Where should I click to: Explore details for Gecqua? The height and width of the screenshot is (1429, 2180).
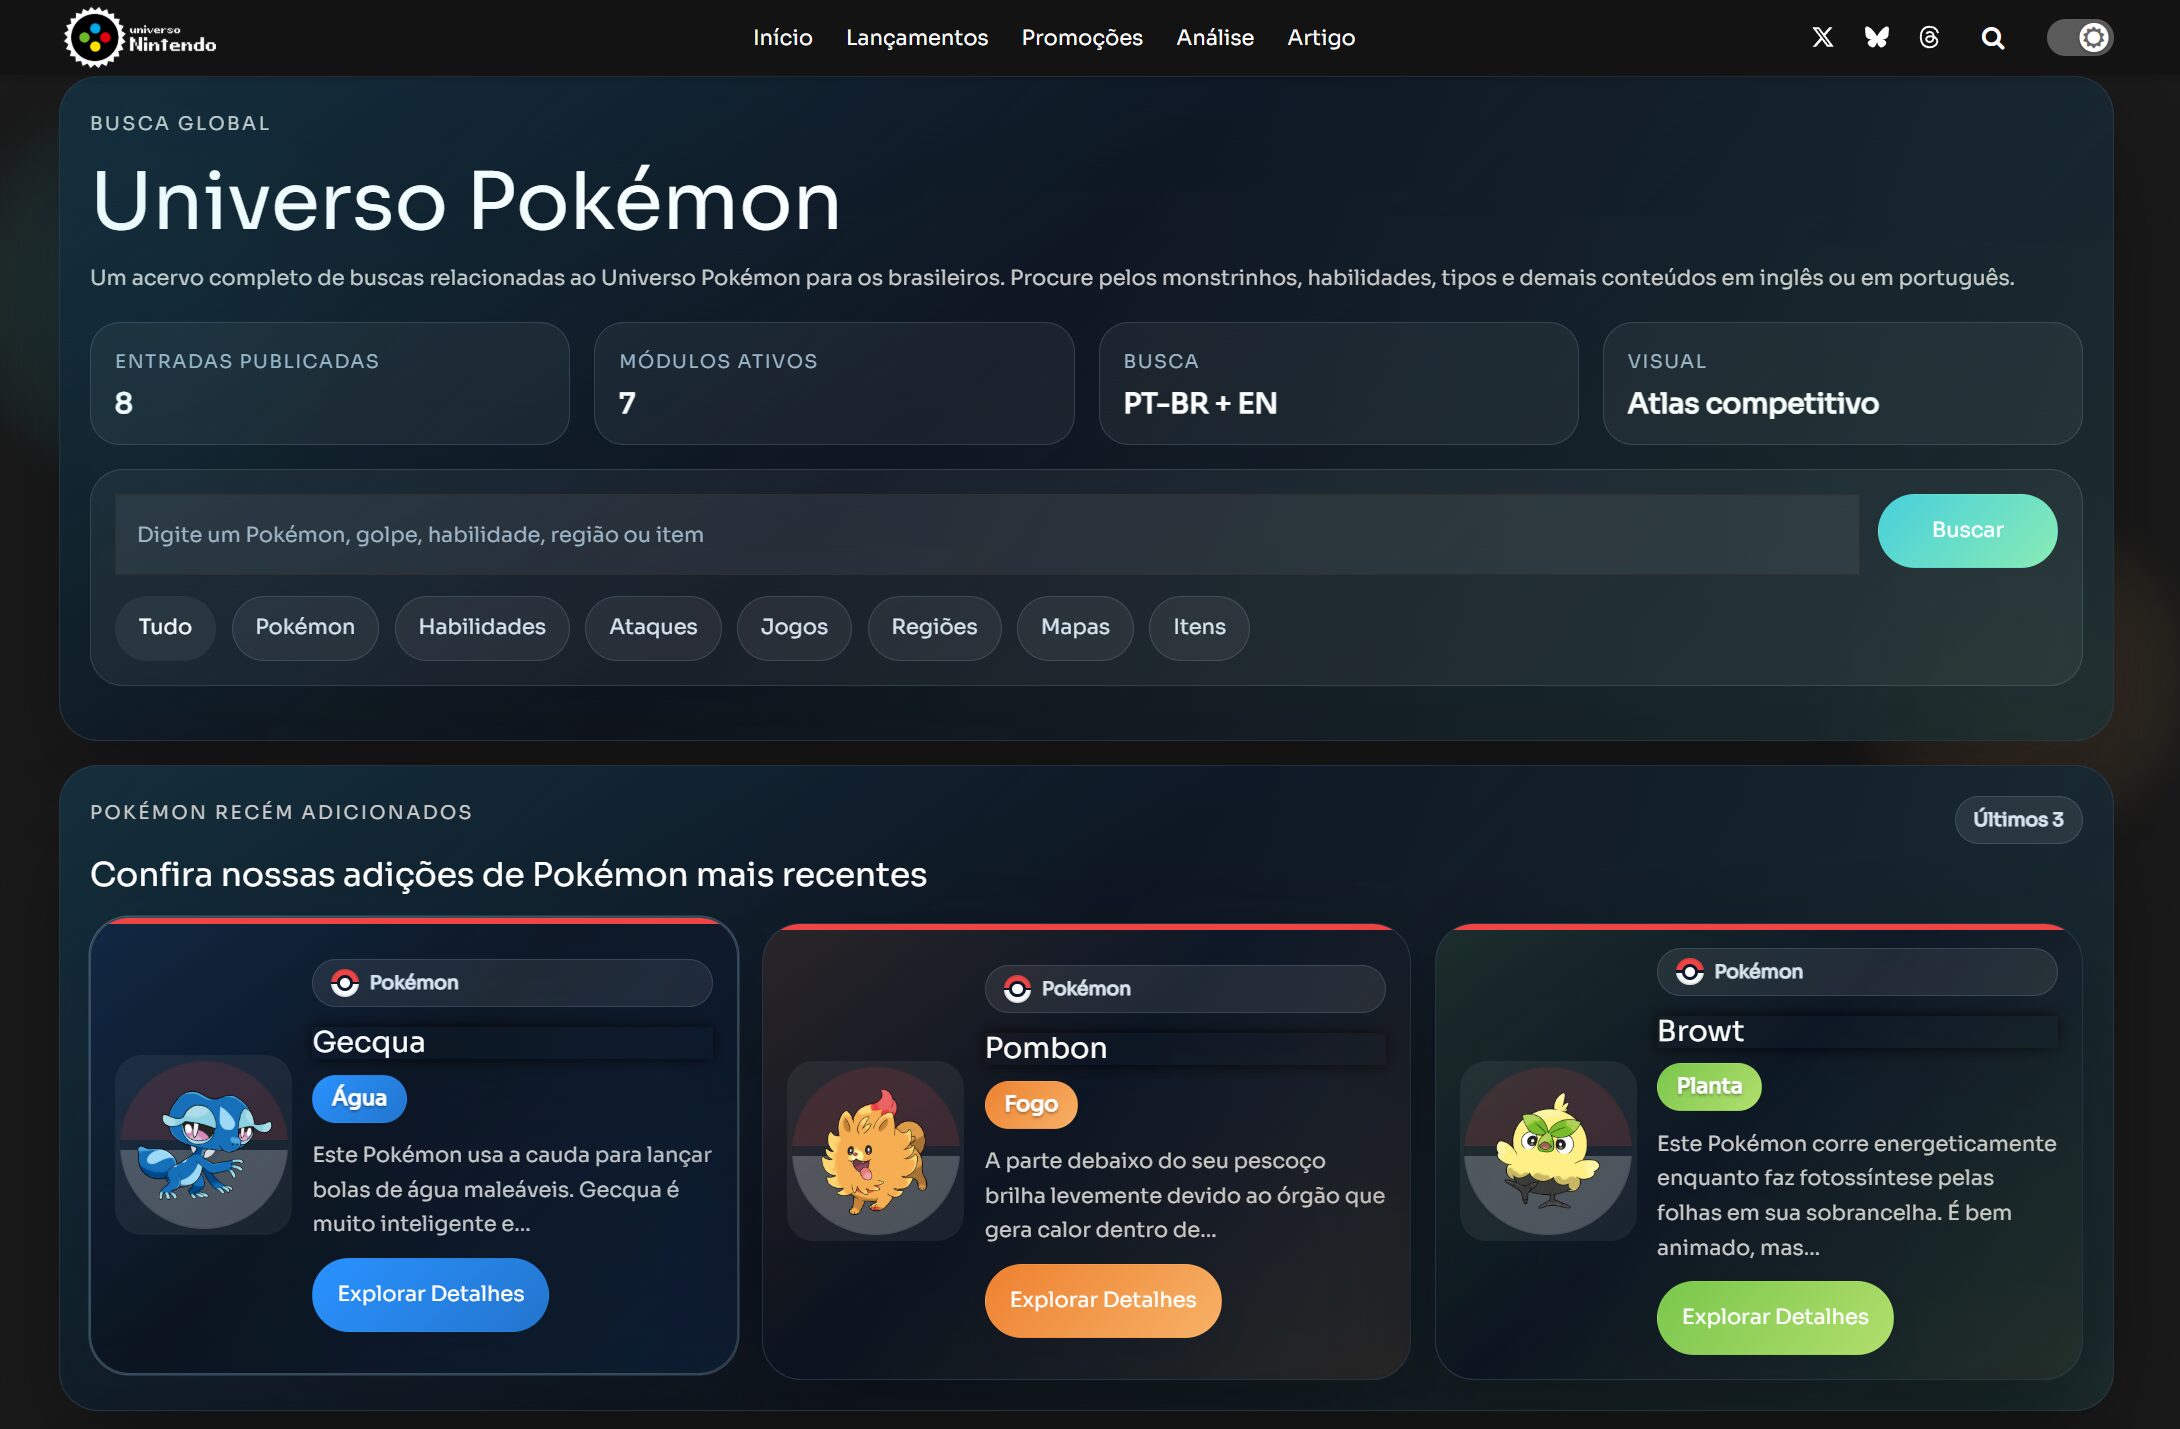[431, 1294]
